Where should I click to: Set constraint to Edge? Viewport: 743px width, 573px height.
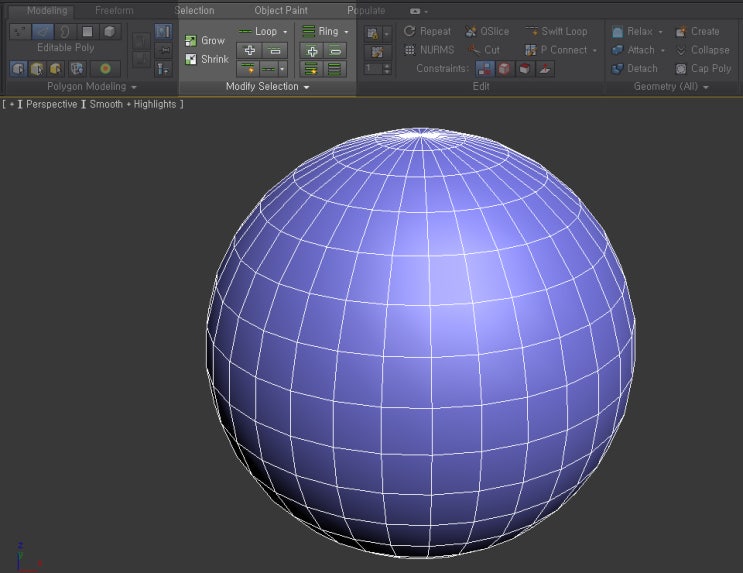click(x=505, y=69)
